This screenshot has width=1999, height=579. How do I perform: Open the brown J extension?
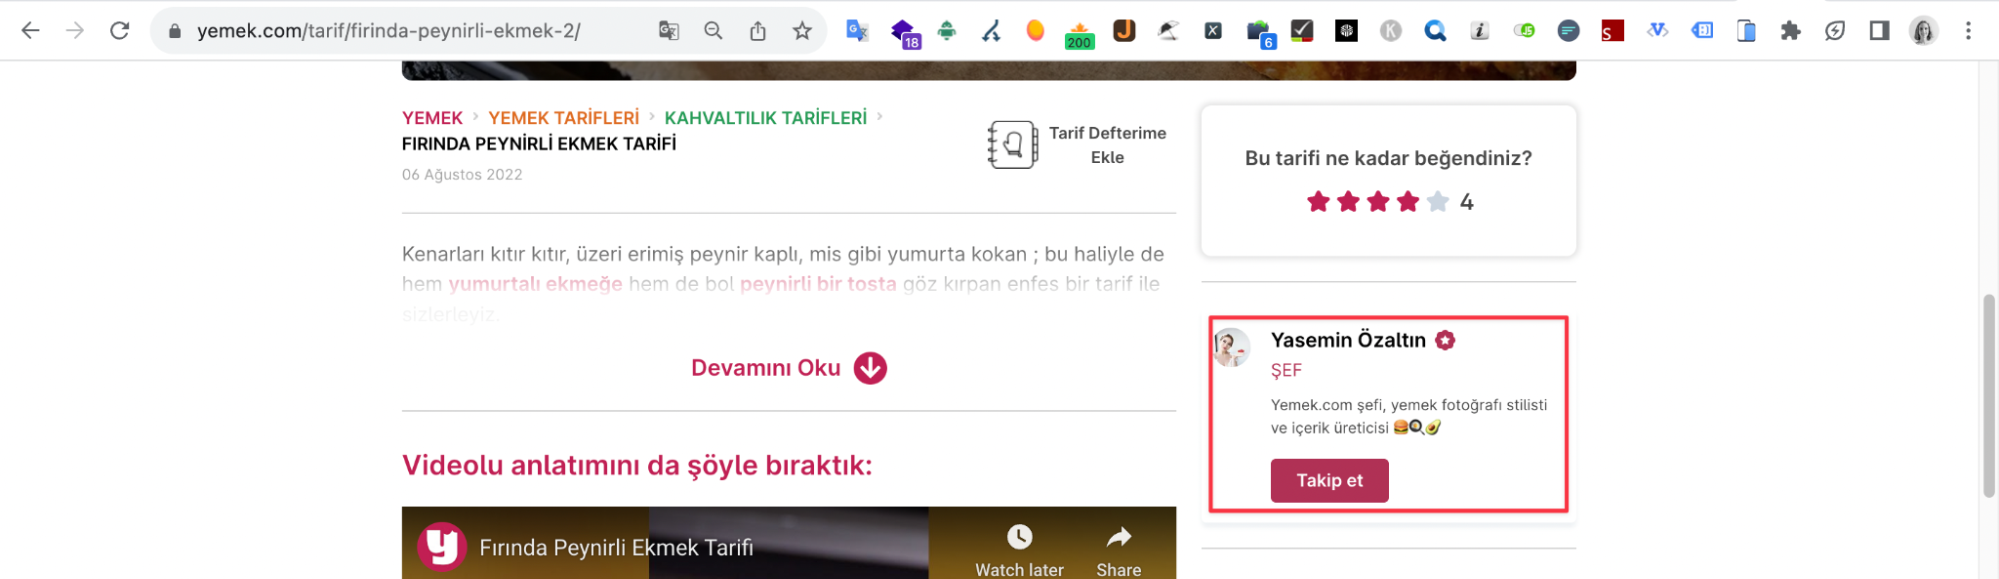[1124, 31]
